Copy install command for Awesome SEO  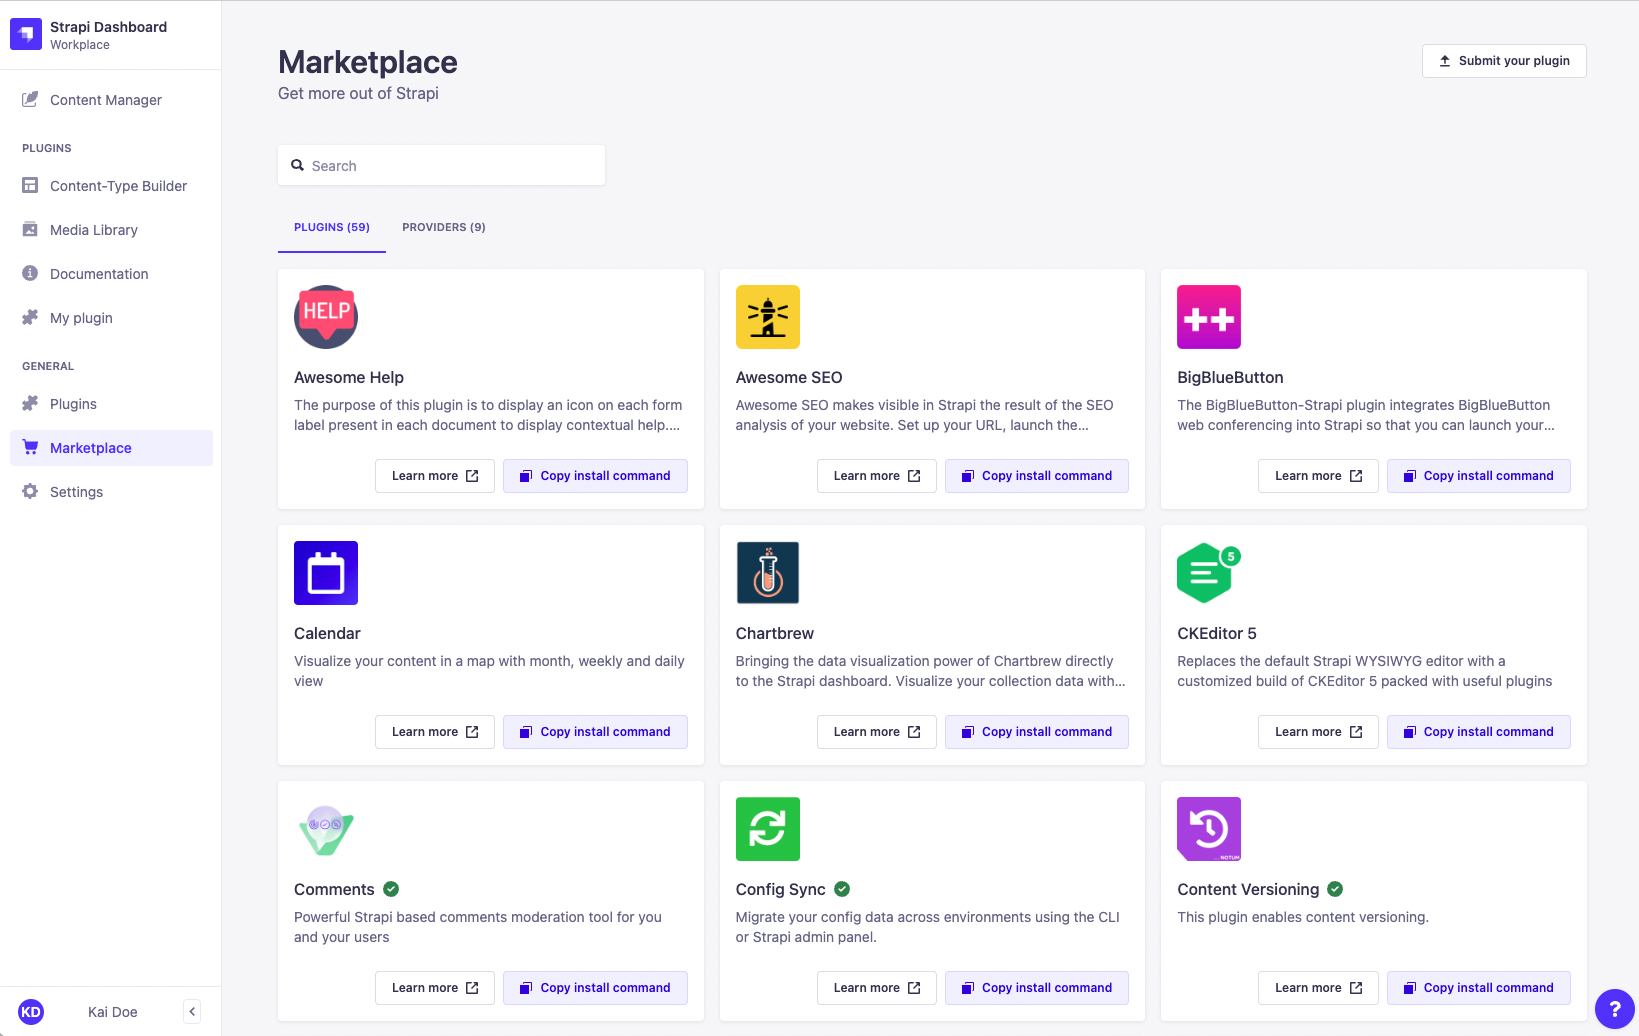coord(1037,476)
